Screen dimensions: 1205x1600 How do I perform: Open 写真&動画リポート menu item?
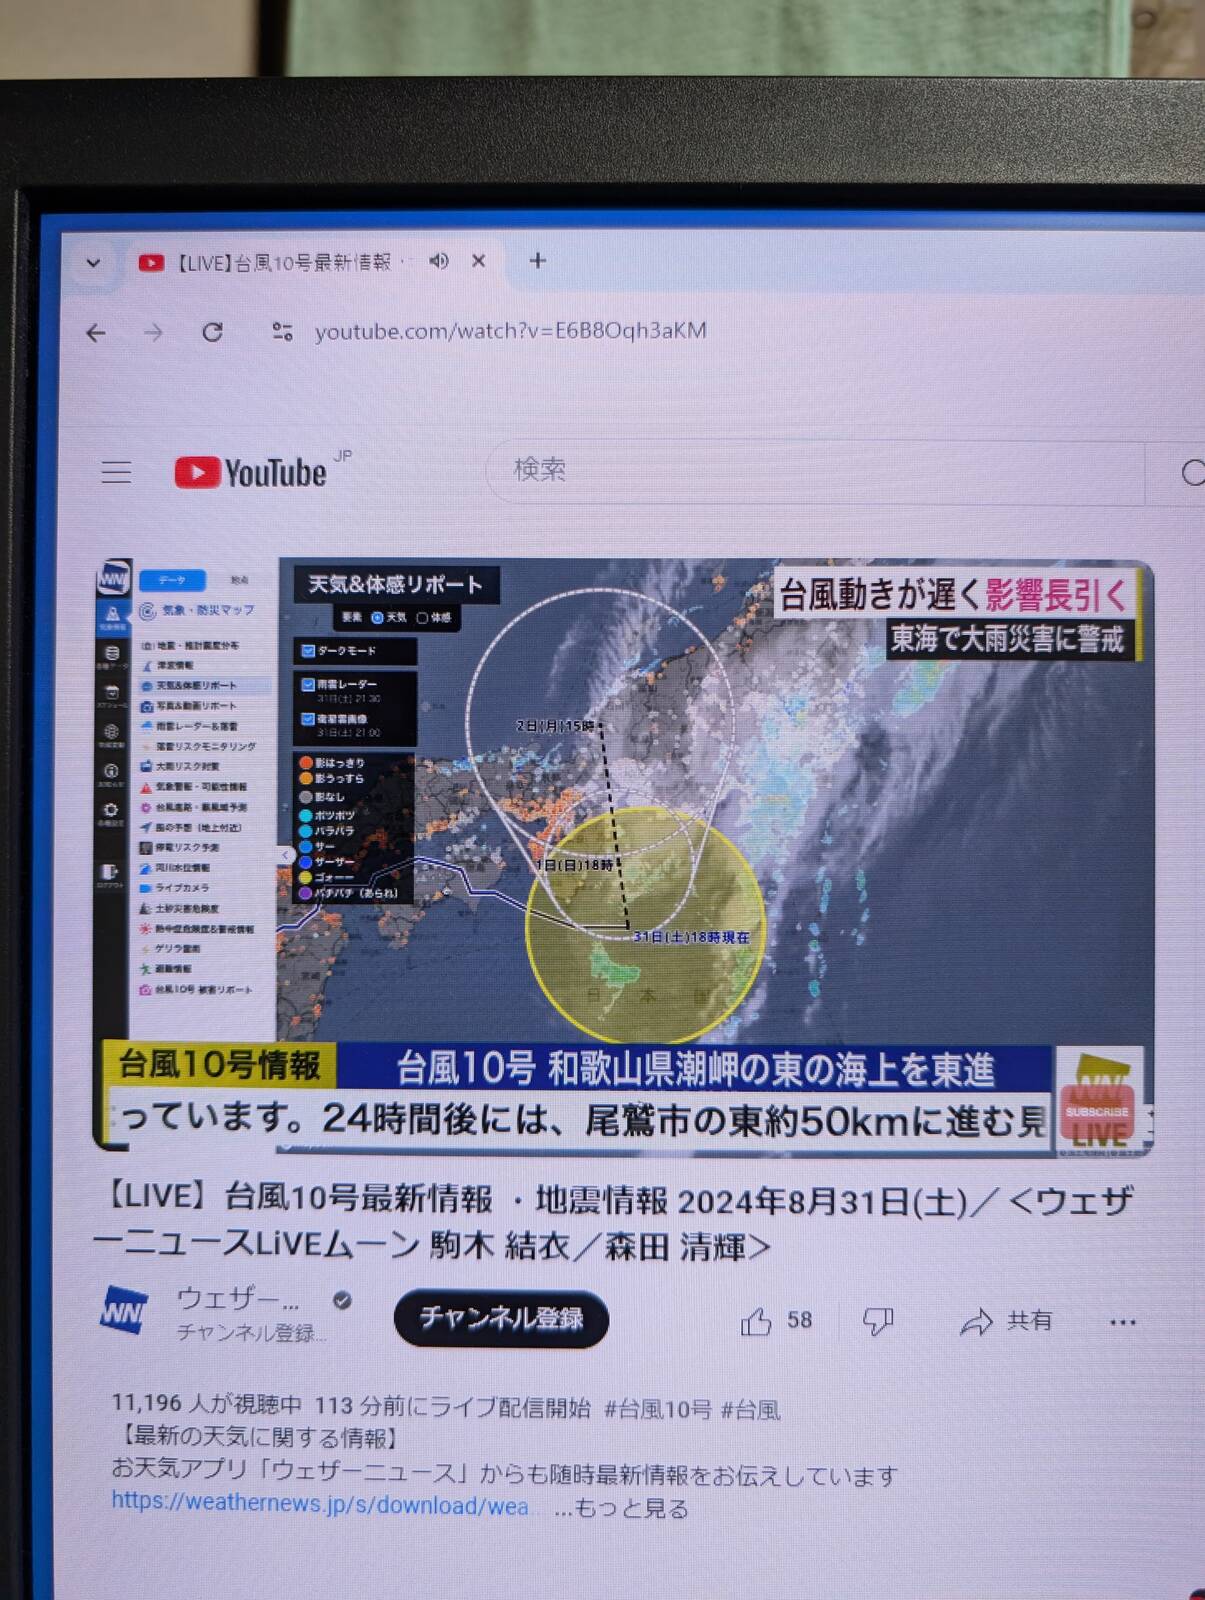(x=189, y=706)
